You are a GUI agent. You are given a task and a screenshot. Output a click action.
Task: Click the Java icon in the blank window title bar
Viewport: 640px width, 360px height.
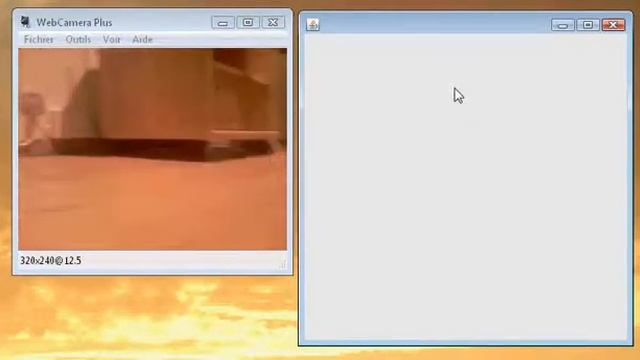point(313,24)
